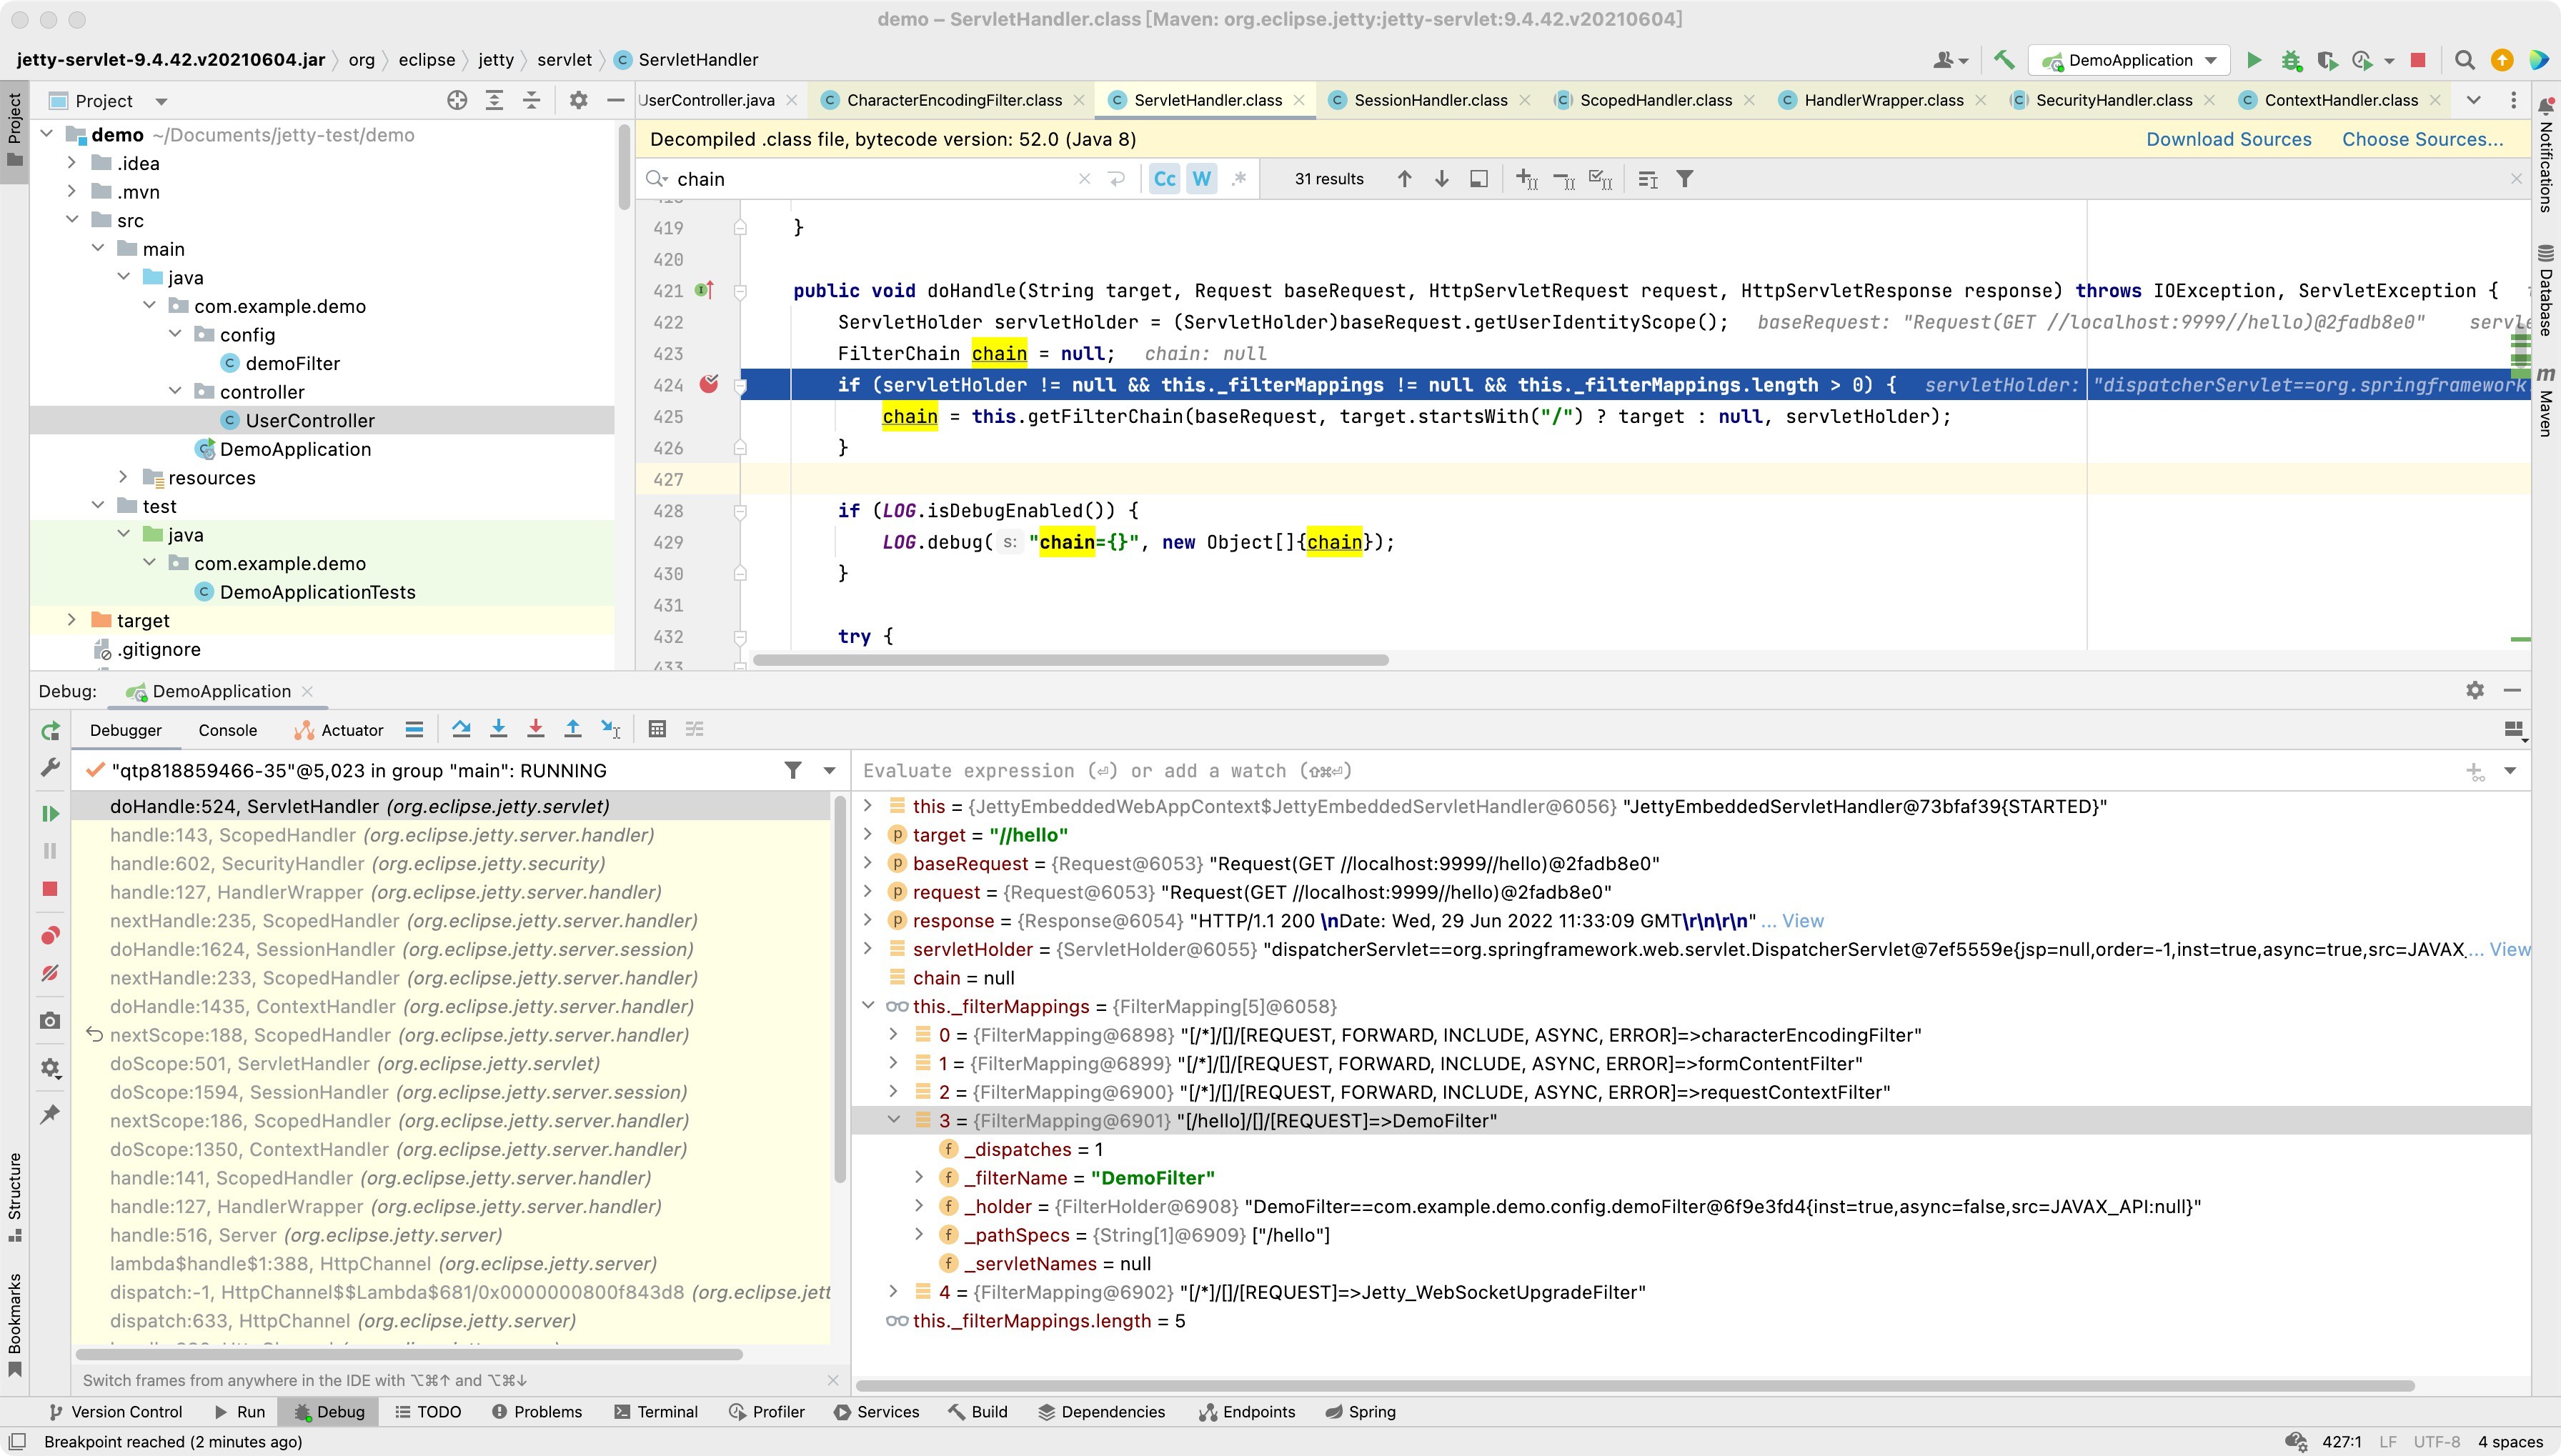Open the Maven side panel
This screenshot has width=2561, height=1456.
coord(2545,401)
